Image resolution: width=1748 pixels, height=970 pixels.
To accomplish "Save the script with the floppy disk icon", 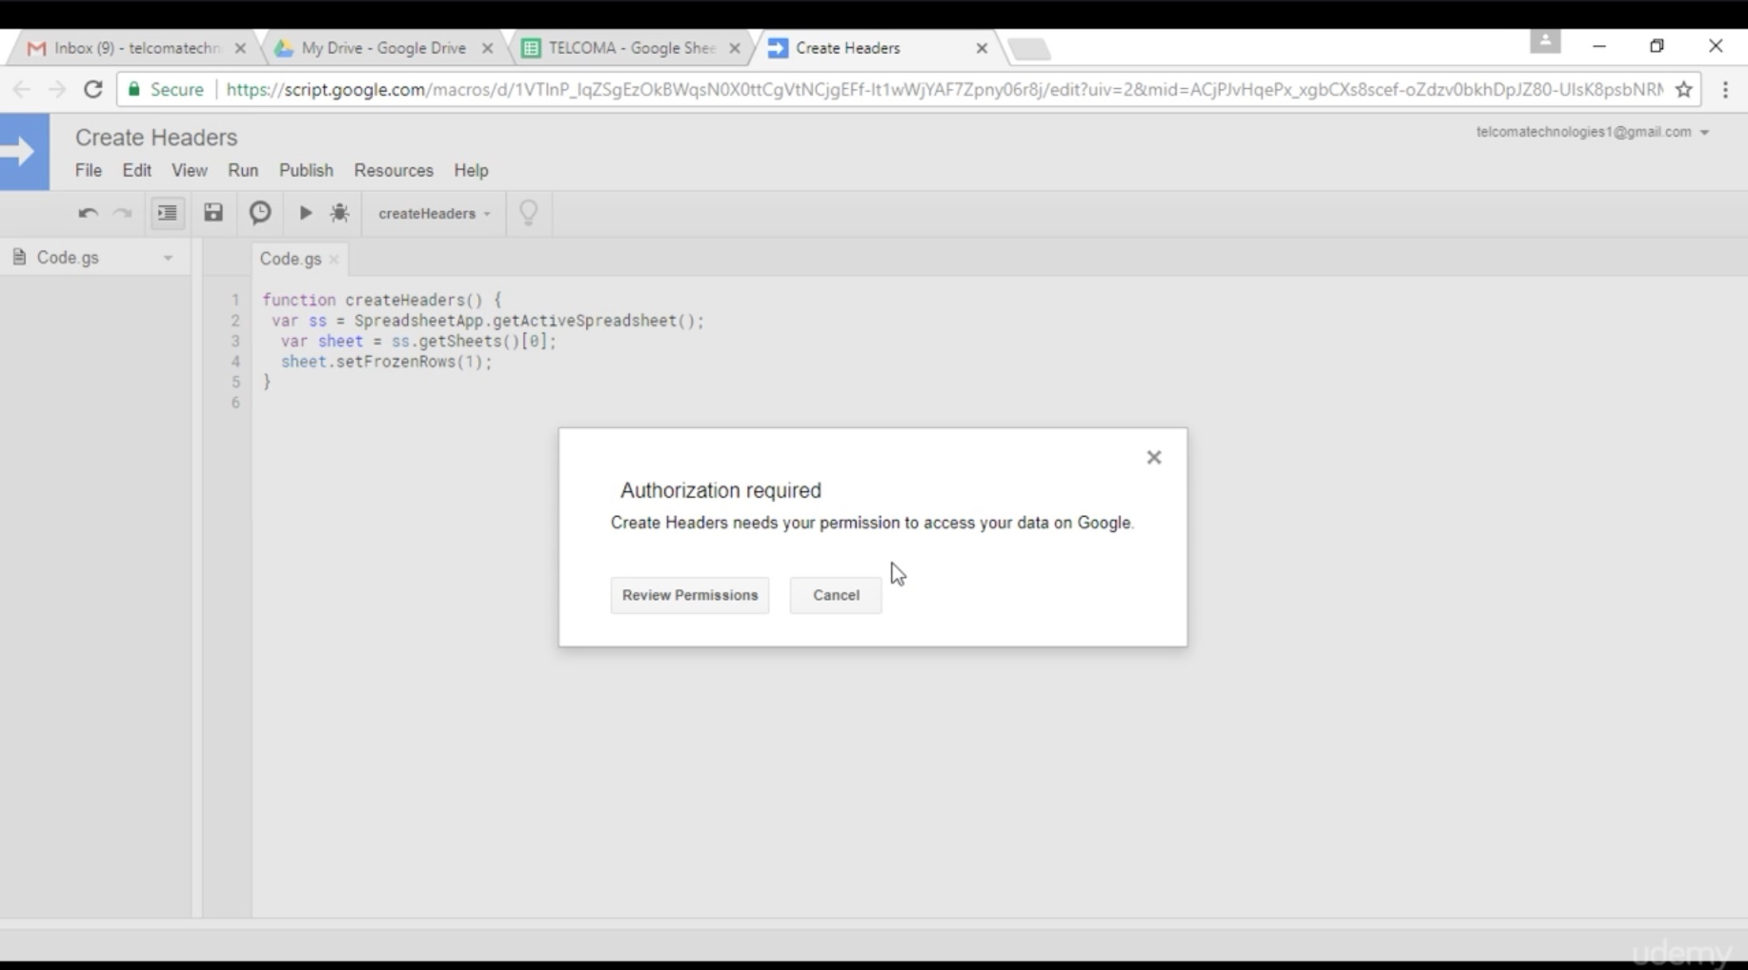I will coord(213,213).
